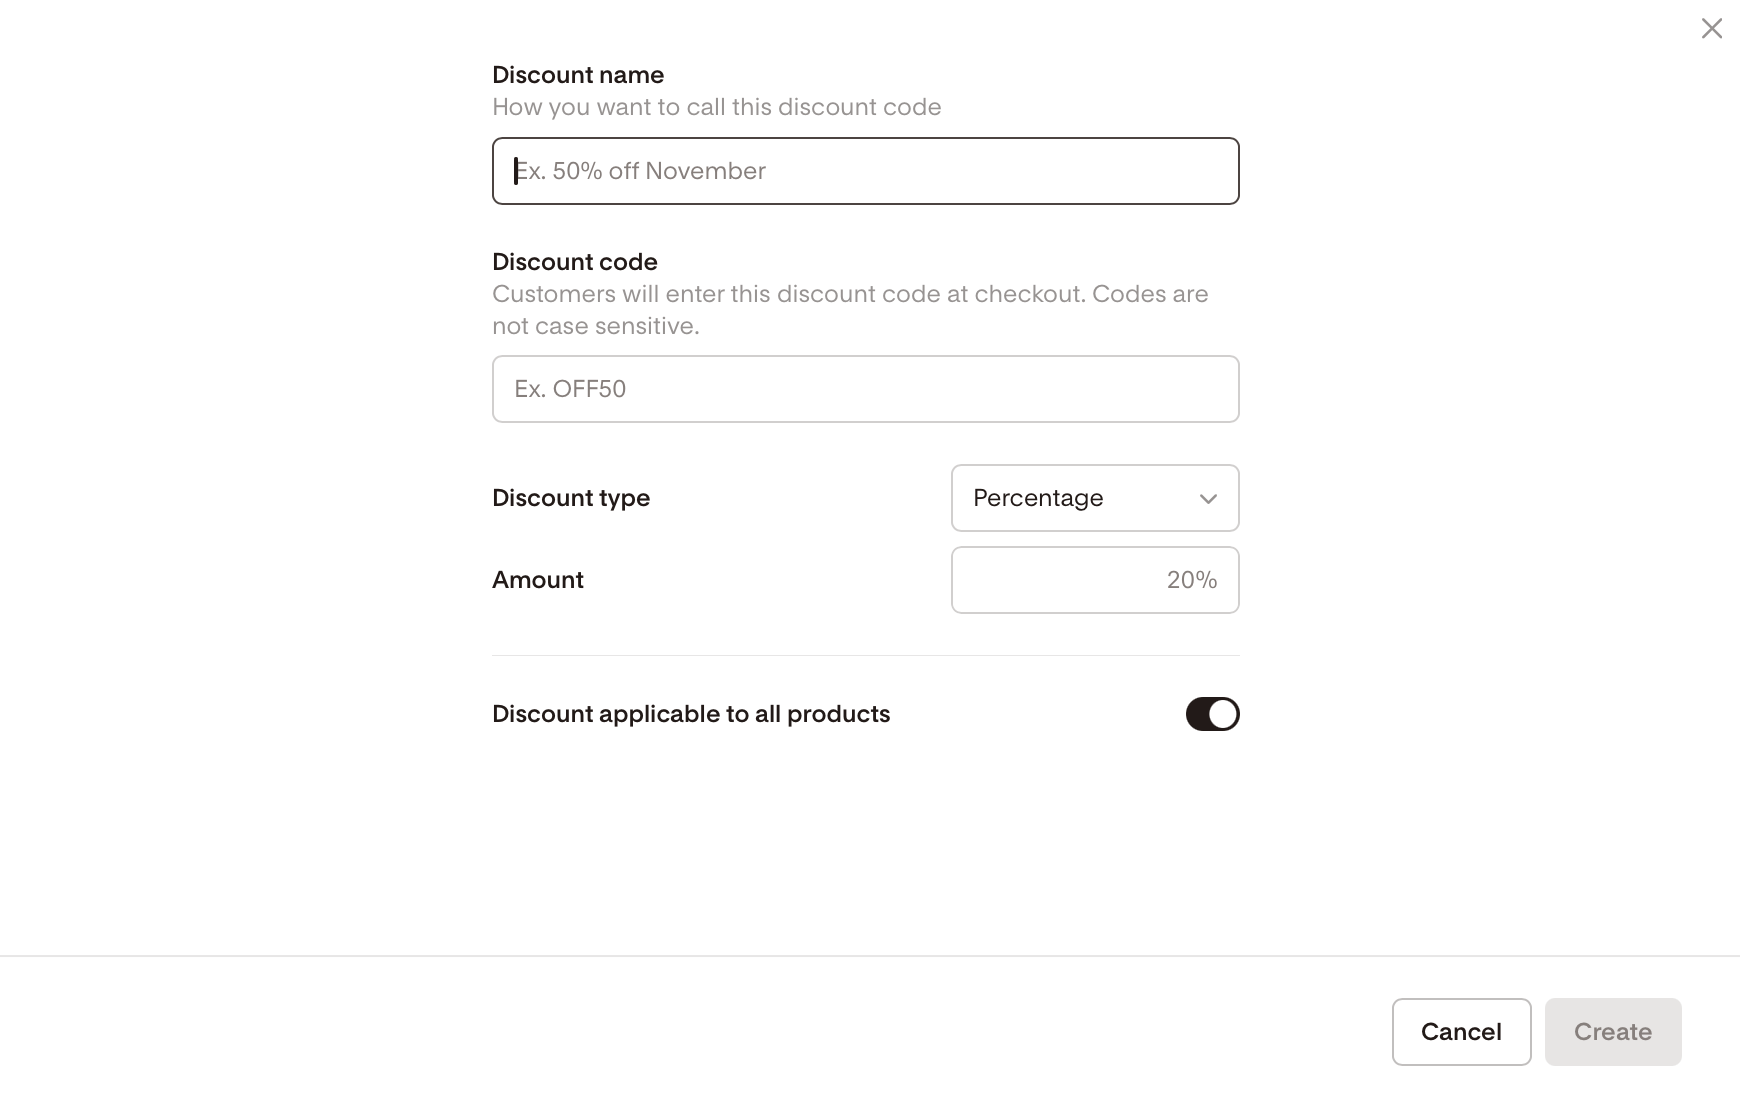This screenshot has width=1740, height=1094.
Task: Click into the Discount code field
Action: tap(865, 389)
